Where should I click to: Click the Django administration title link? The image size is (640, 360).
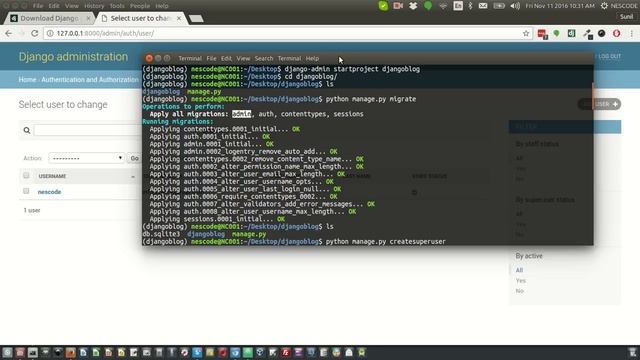click(x=73, y=57)
